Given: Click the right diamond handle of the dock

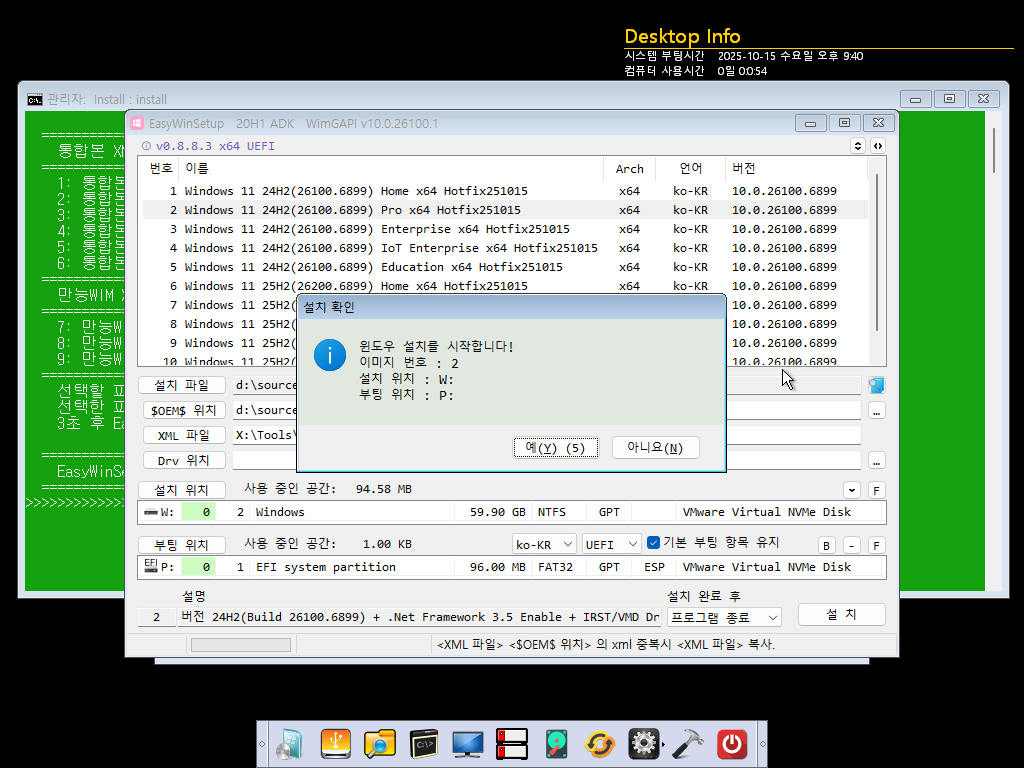Looking at the screenshot, I should pos(762,744).
